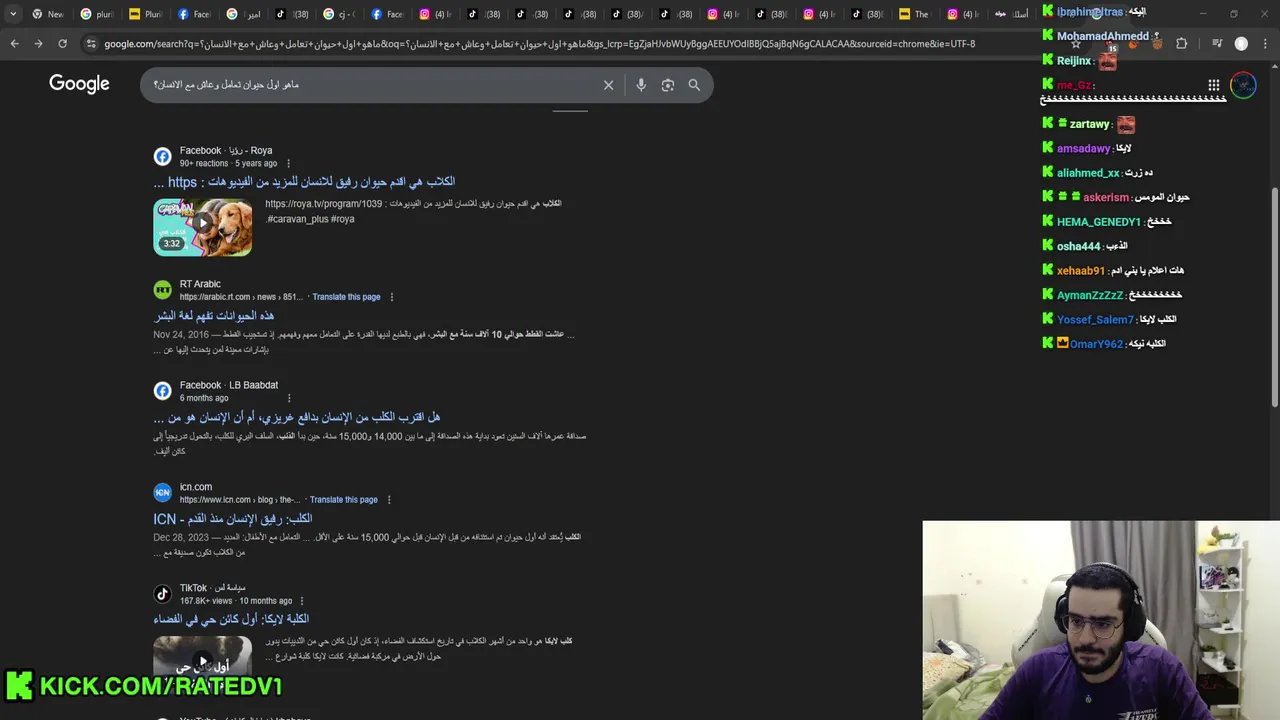Click the 'icn.com' site name
Screen dimensions: 1280x720
pos(196,487)
